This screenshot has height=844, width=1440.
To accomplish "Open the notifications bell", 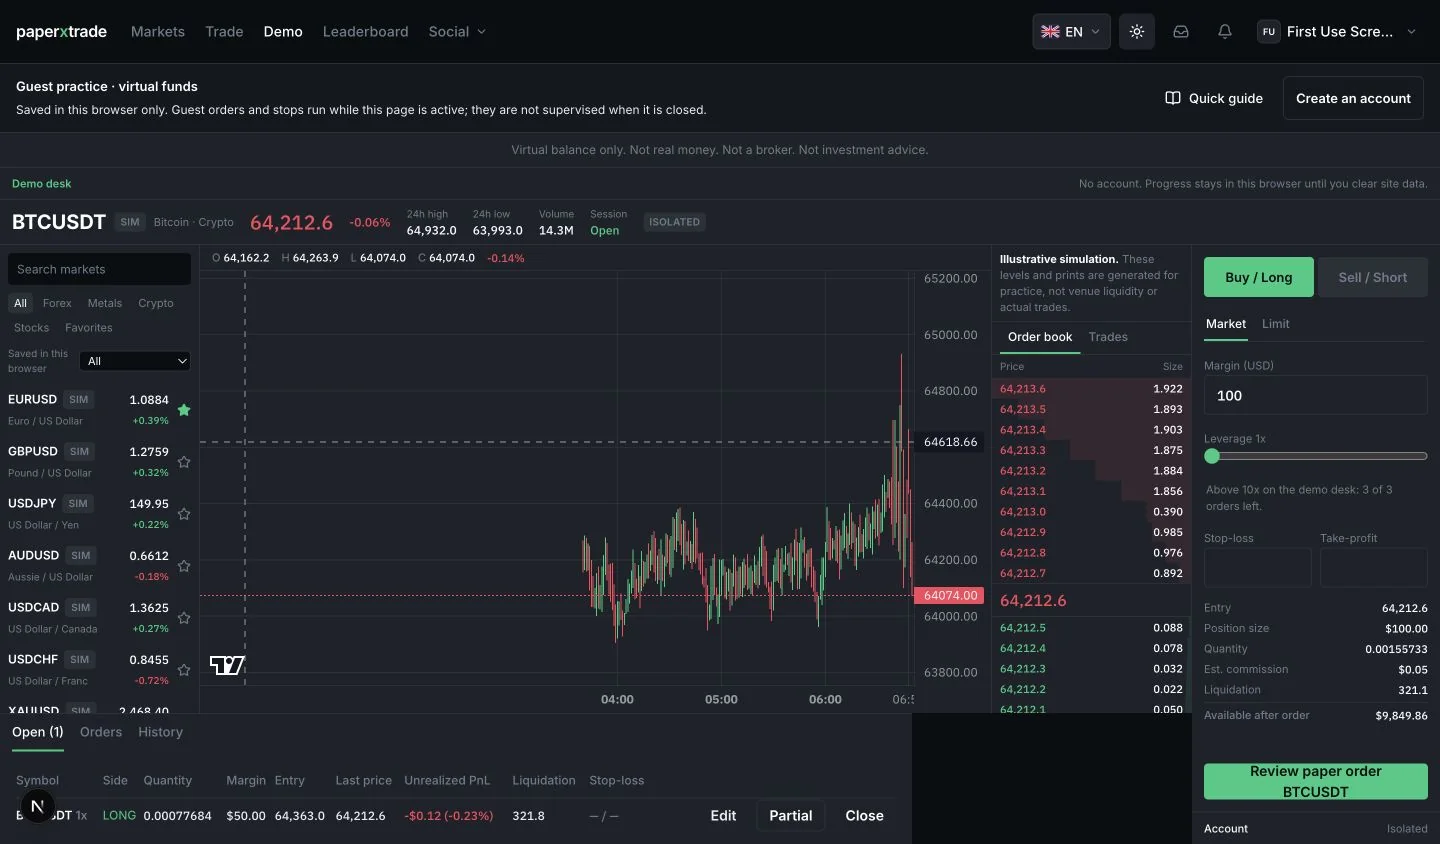I will click(1225, 32).
